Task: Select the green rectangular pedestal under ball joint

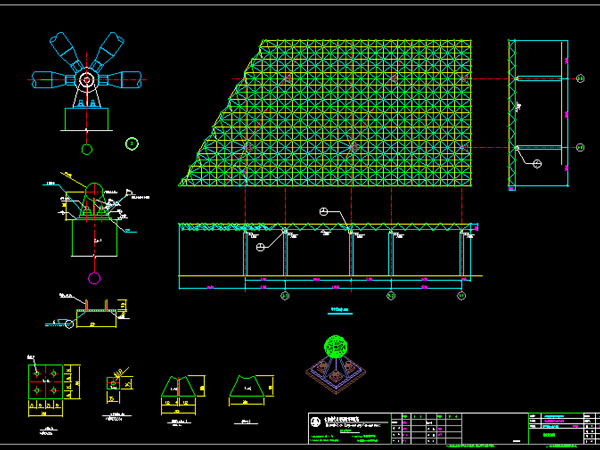Action: (x=88, y=119)
